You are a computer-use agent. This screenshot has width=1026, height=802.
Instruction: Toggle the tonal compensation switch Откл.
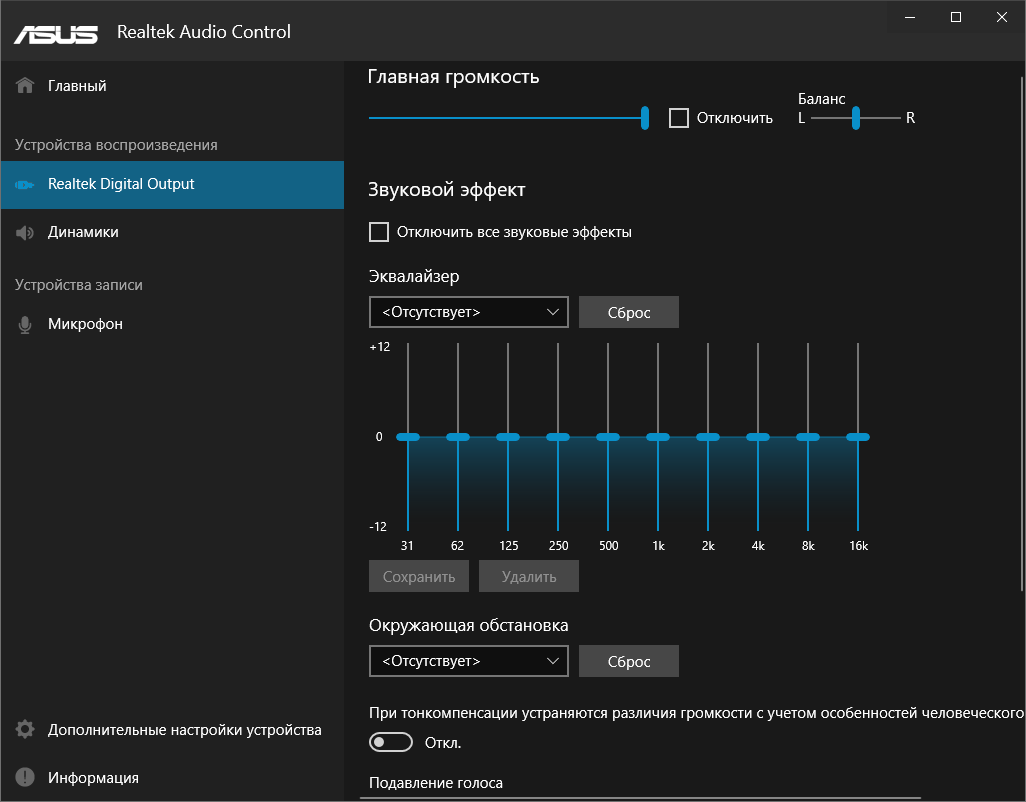(x=390, y=742)
